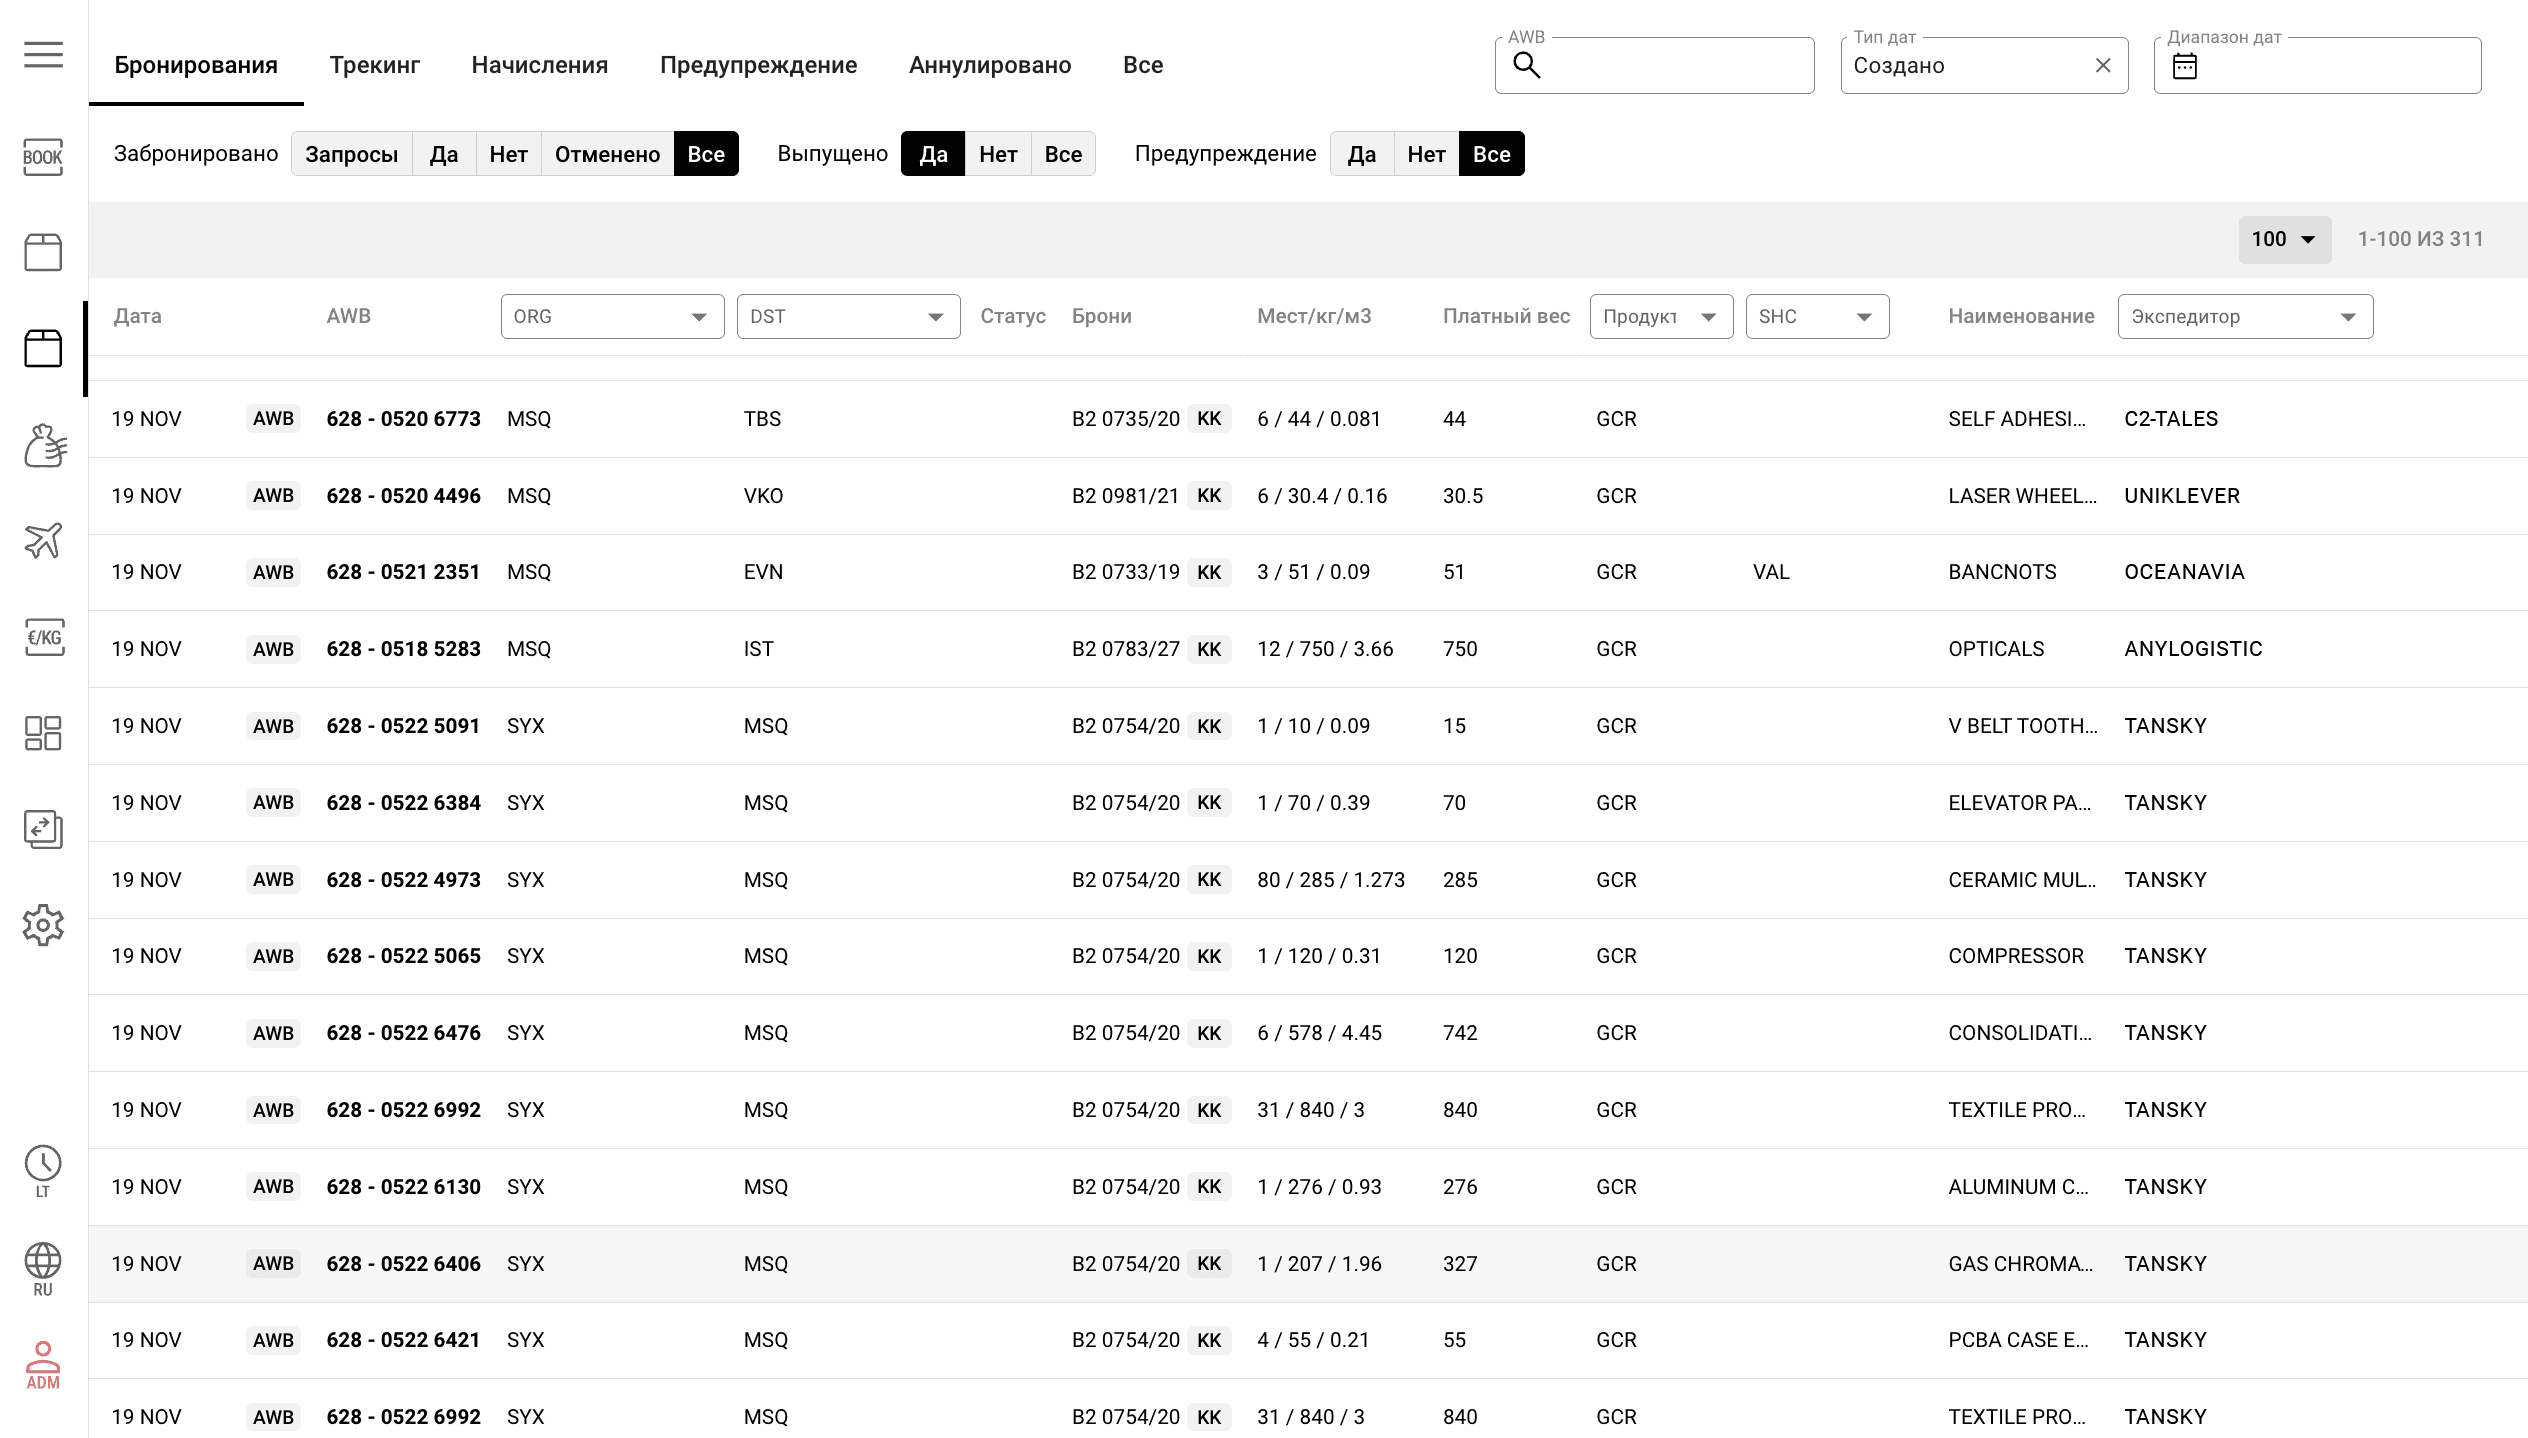
Task: Enable the Да filter under Выпущено
Action: 932,153
